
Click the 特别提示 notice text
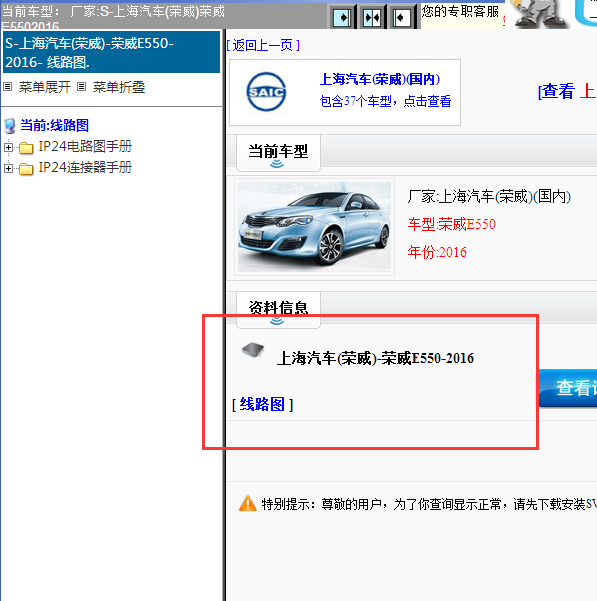[x=429, y=504]
